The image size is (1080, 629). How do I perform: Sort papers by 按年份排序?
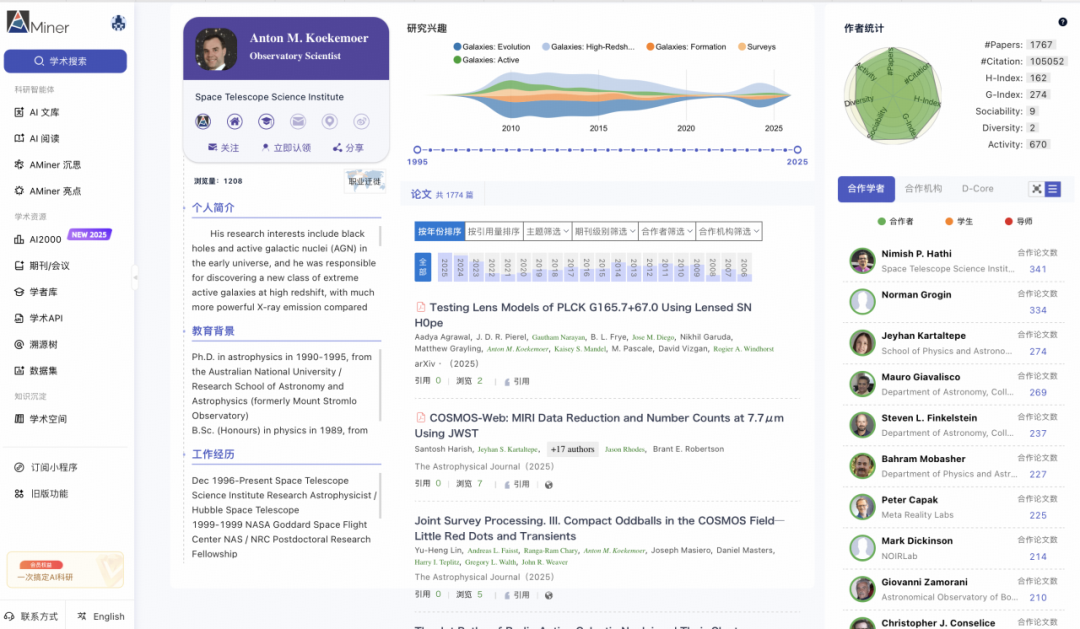point(439,231)
